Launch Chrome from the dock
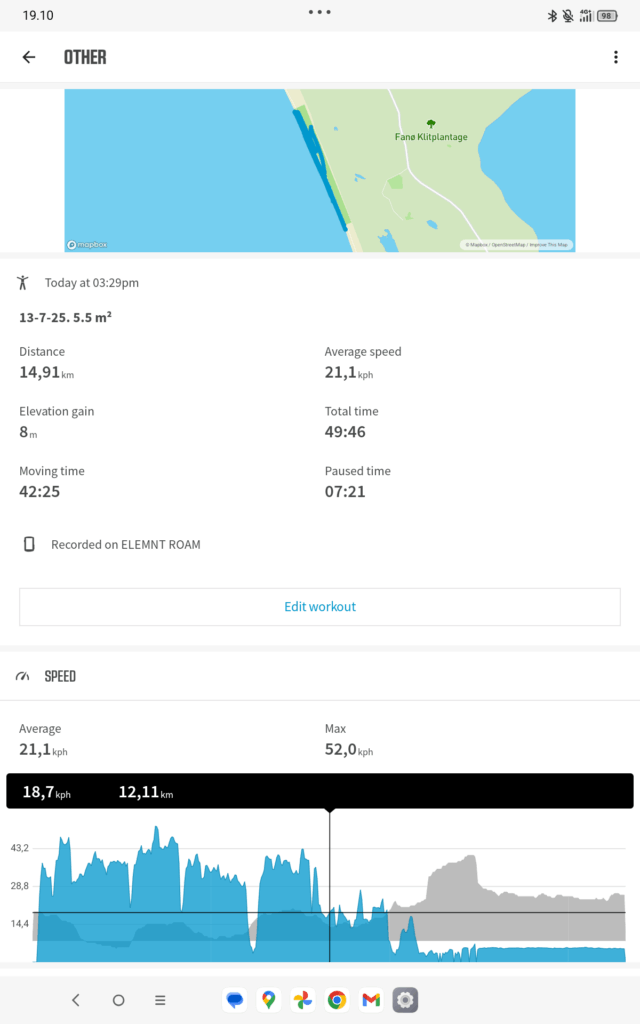Screen dimensions: 640x1024 coord(337,1000)
